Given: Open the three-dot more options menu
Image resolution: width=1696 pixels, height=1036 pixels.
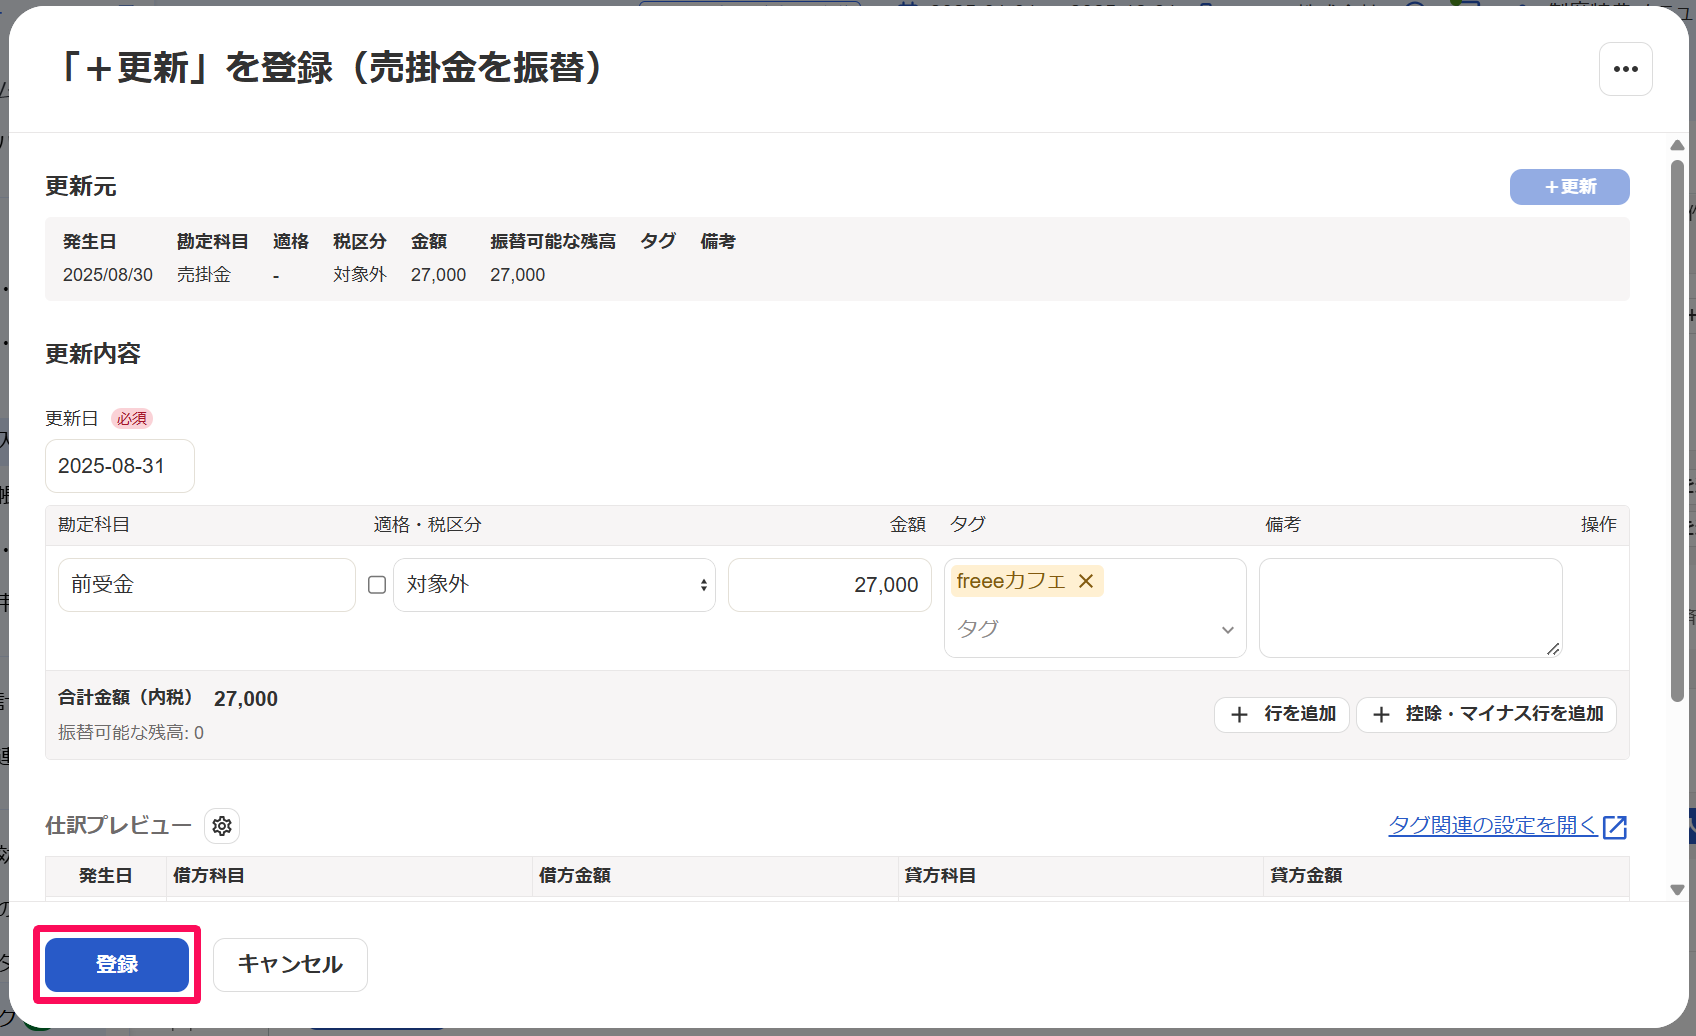Looking at the screenshot, I should point(1625,69).
